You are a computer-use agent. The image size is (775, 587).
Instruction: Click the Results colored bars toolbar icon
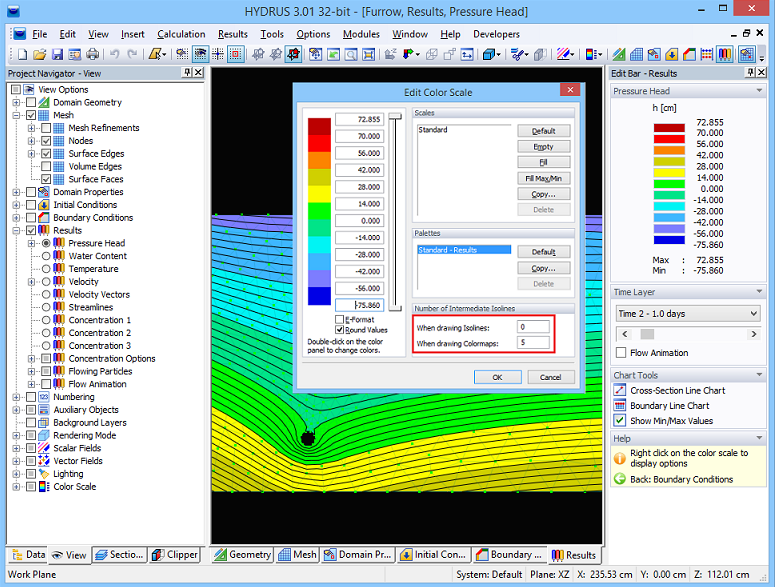(725, 54)
